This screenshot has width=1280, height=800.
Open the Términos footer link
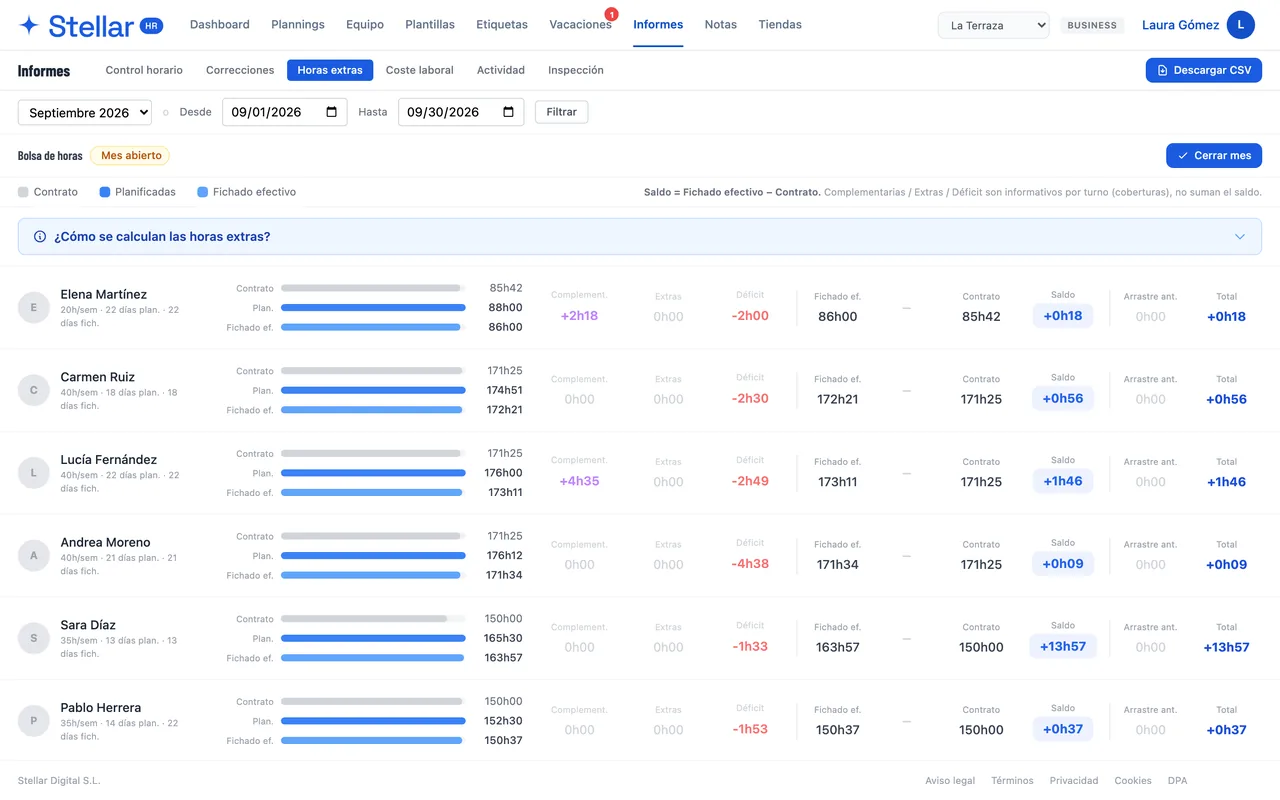coord(1012,781)
